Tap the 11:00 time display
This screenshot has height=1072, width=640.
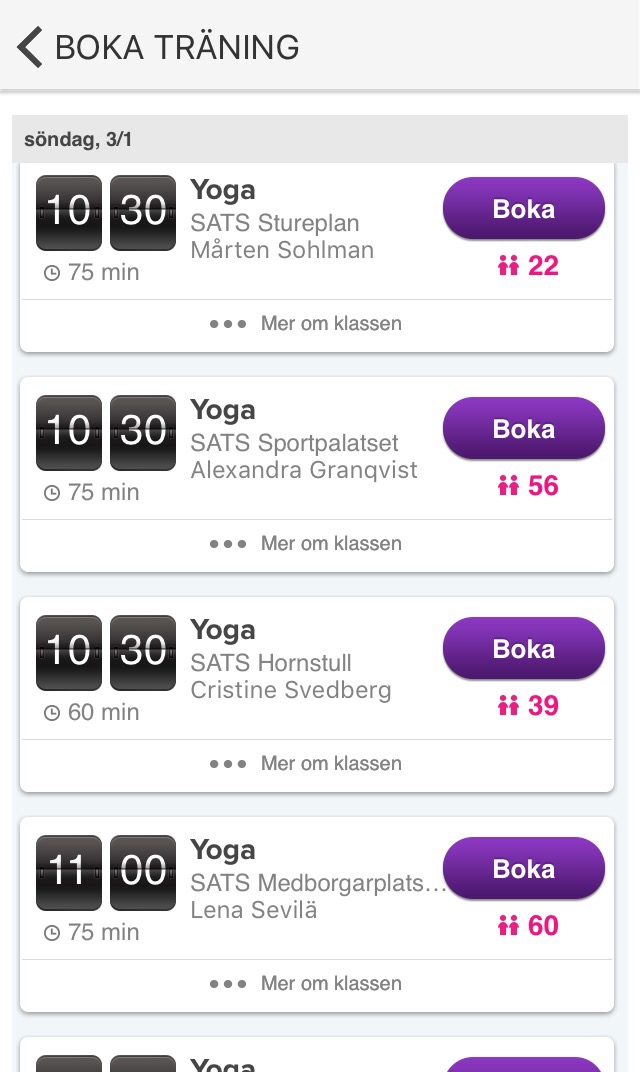(x=106, y=872)
